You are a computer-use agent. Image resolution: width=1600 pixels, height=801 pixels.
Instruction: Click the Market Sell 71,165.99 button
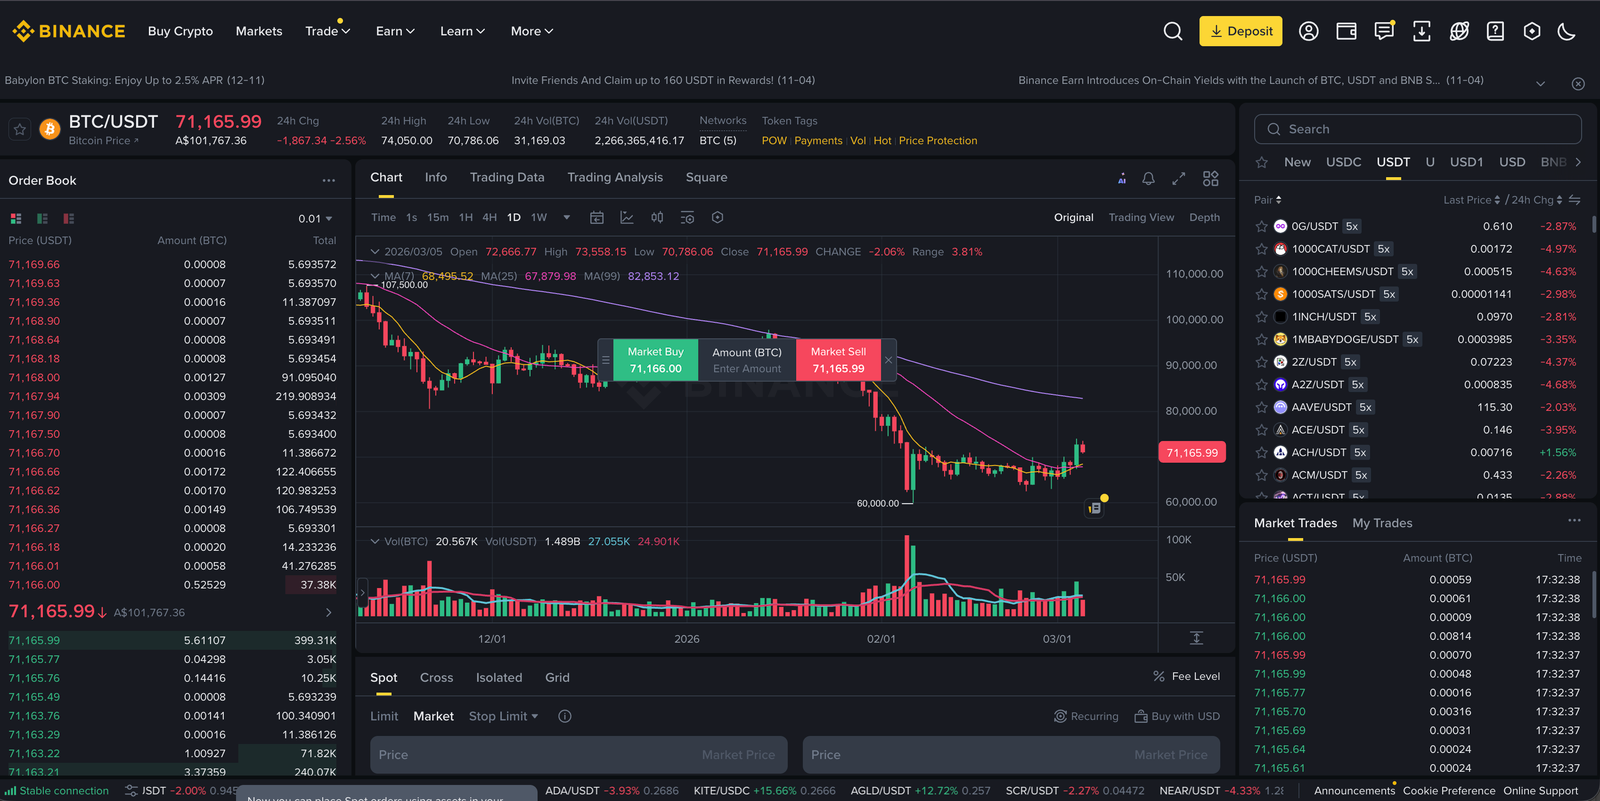(x=838, y=360)
